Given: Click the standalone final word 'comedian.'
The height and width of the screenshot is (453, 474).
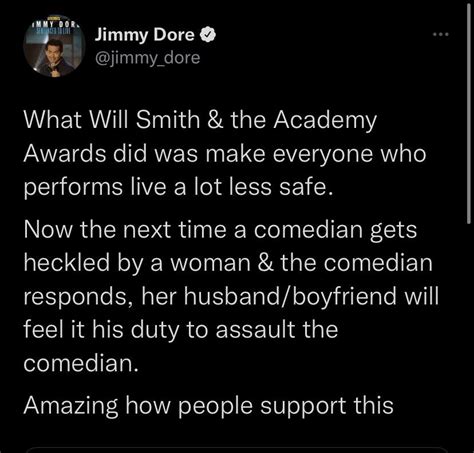Looking at the screenshot, I should (x=81, y=363).
